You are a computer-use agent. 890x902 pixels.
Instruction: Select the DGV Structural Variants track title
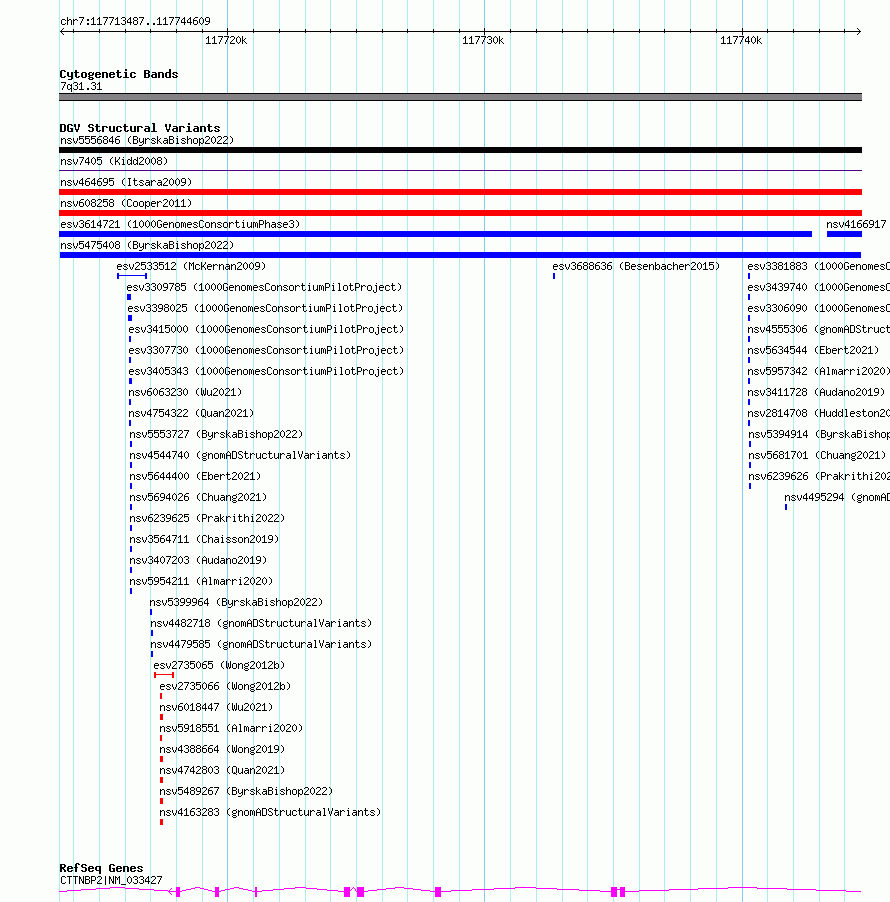(140, 128)
